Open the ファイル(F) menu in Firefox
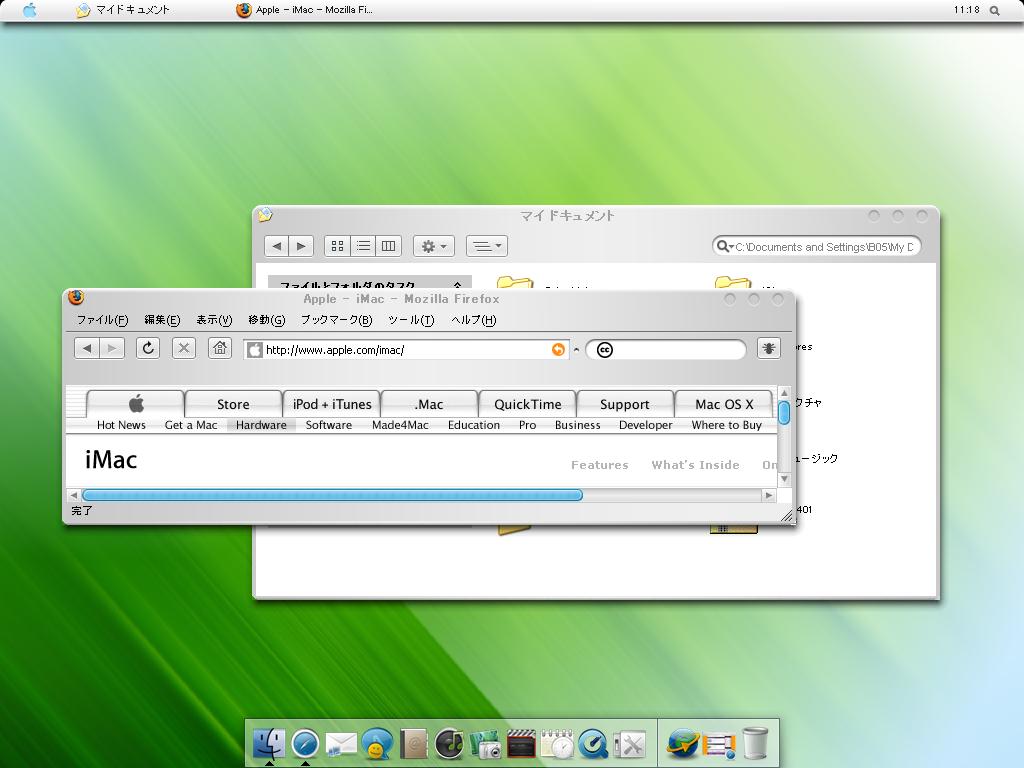 (103, 320)
